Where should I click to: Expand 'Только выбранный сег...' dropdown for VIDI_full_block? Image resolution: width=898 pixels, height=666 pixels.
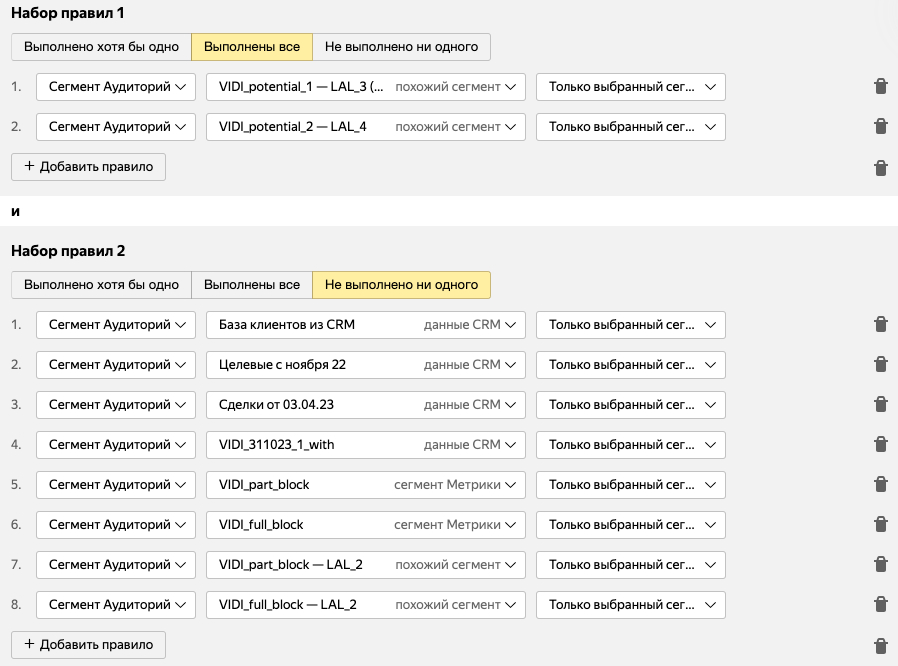coord(630,525)
